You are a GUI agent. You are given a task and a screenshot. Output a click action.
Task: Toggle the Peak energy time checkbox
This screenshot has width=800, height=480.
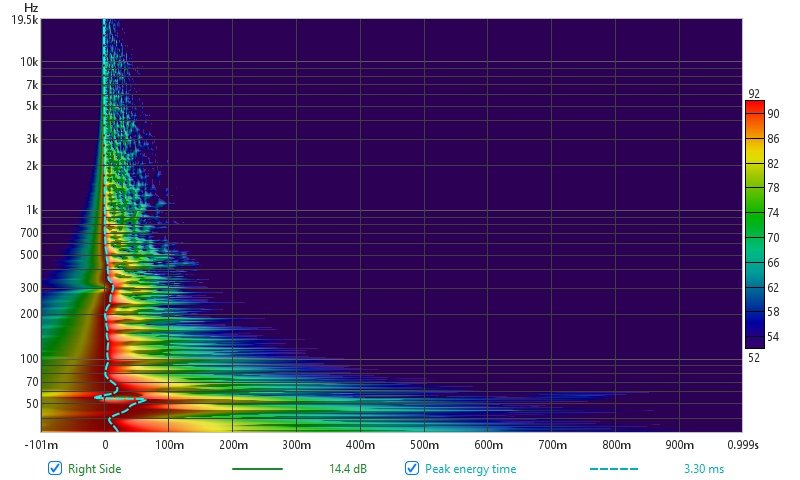coord(412,468)
